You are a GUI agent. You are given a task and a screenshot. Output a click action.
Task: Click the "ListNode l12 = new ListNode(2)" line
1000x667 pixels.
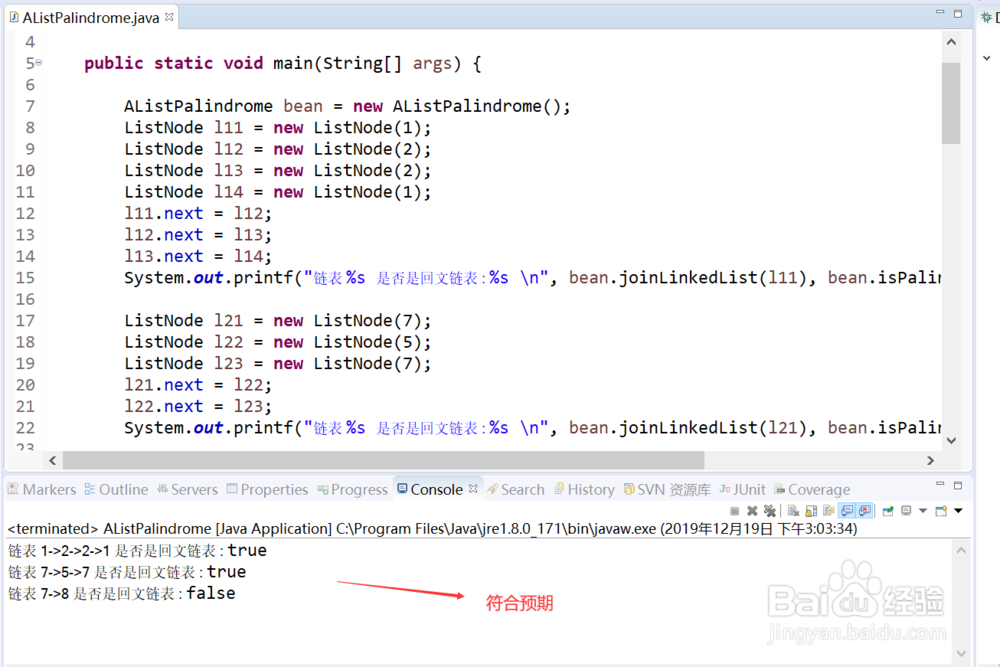pos(277,149)
